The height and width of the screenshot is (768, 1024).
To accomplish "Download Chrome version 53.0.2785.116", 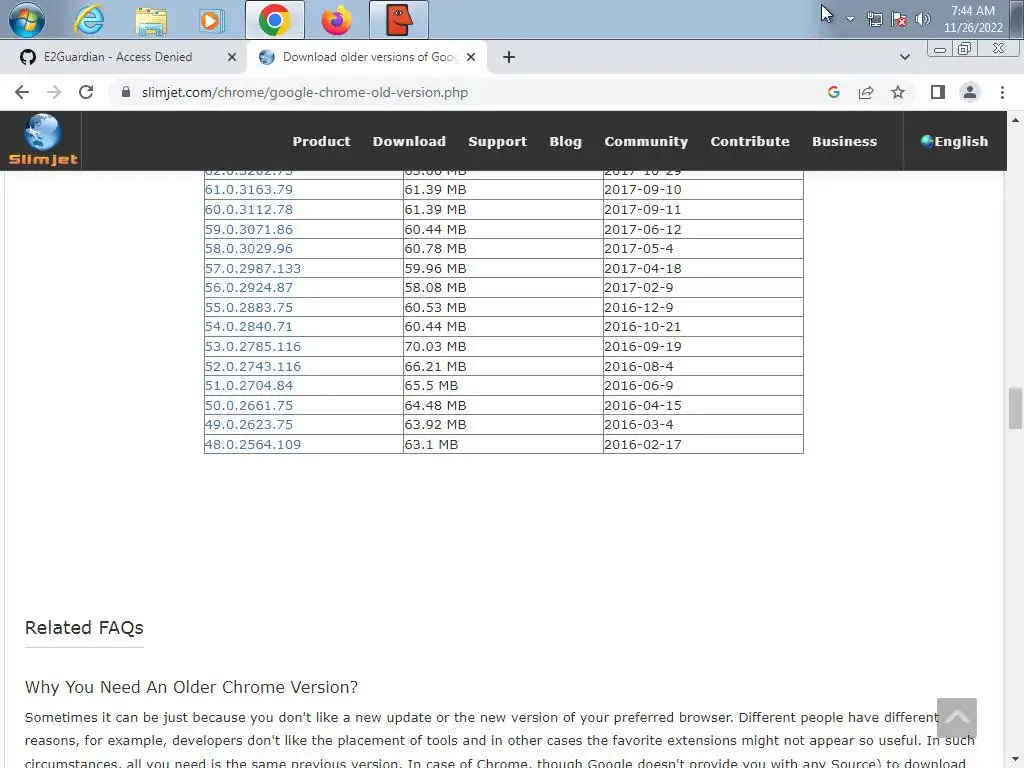I will tap(253, 346).
